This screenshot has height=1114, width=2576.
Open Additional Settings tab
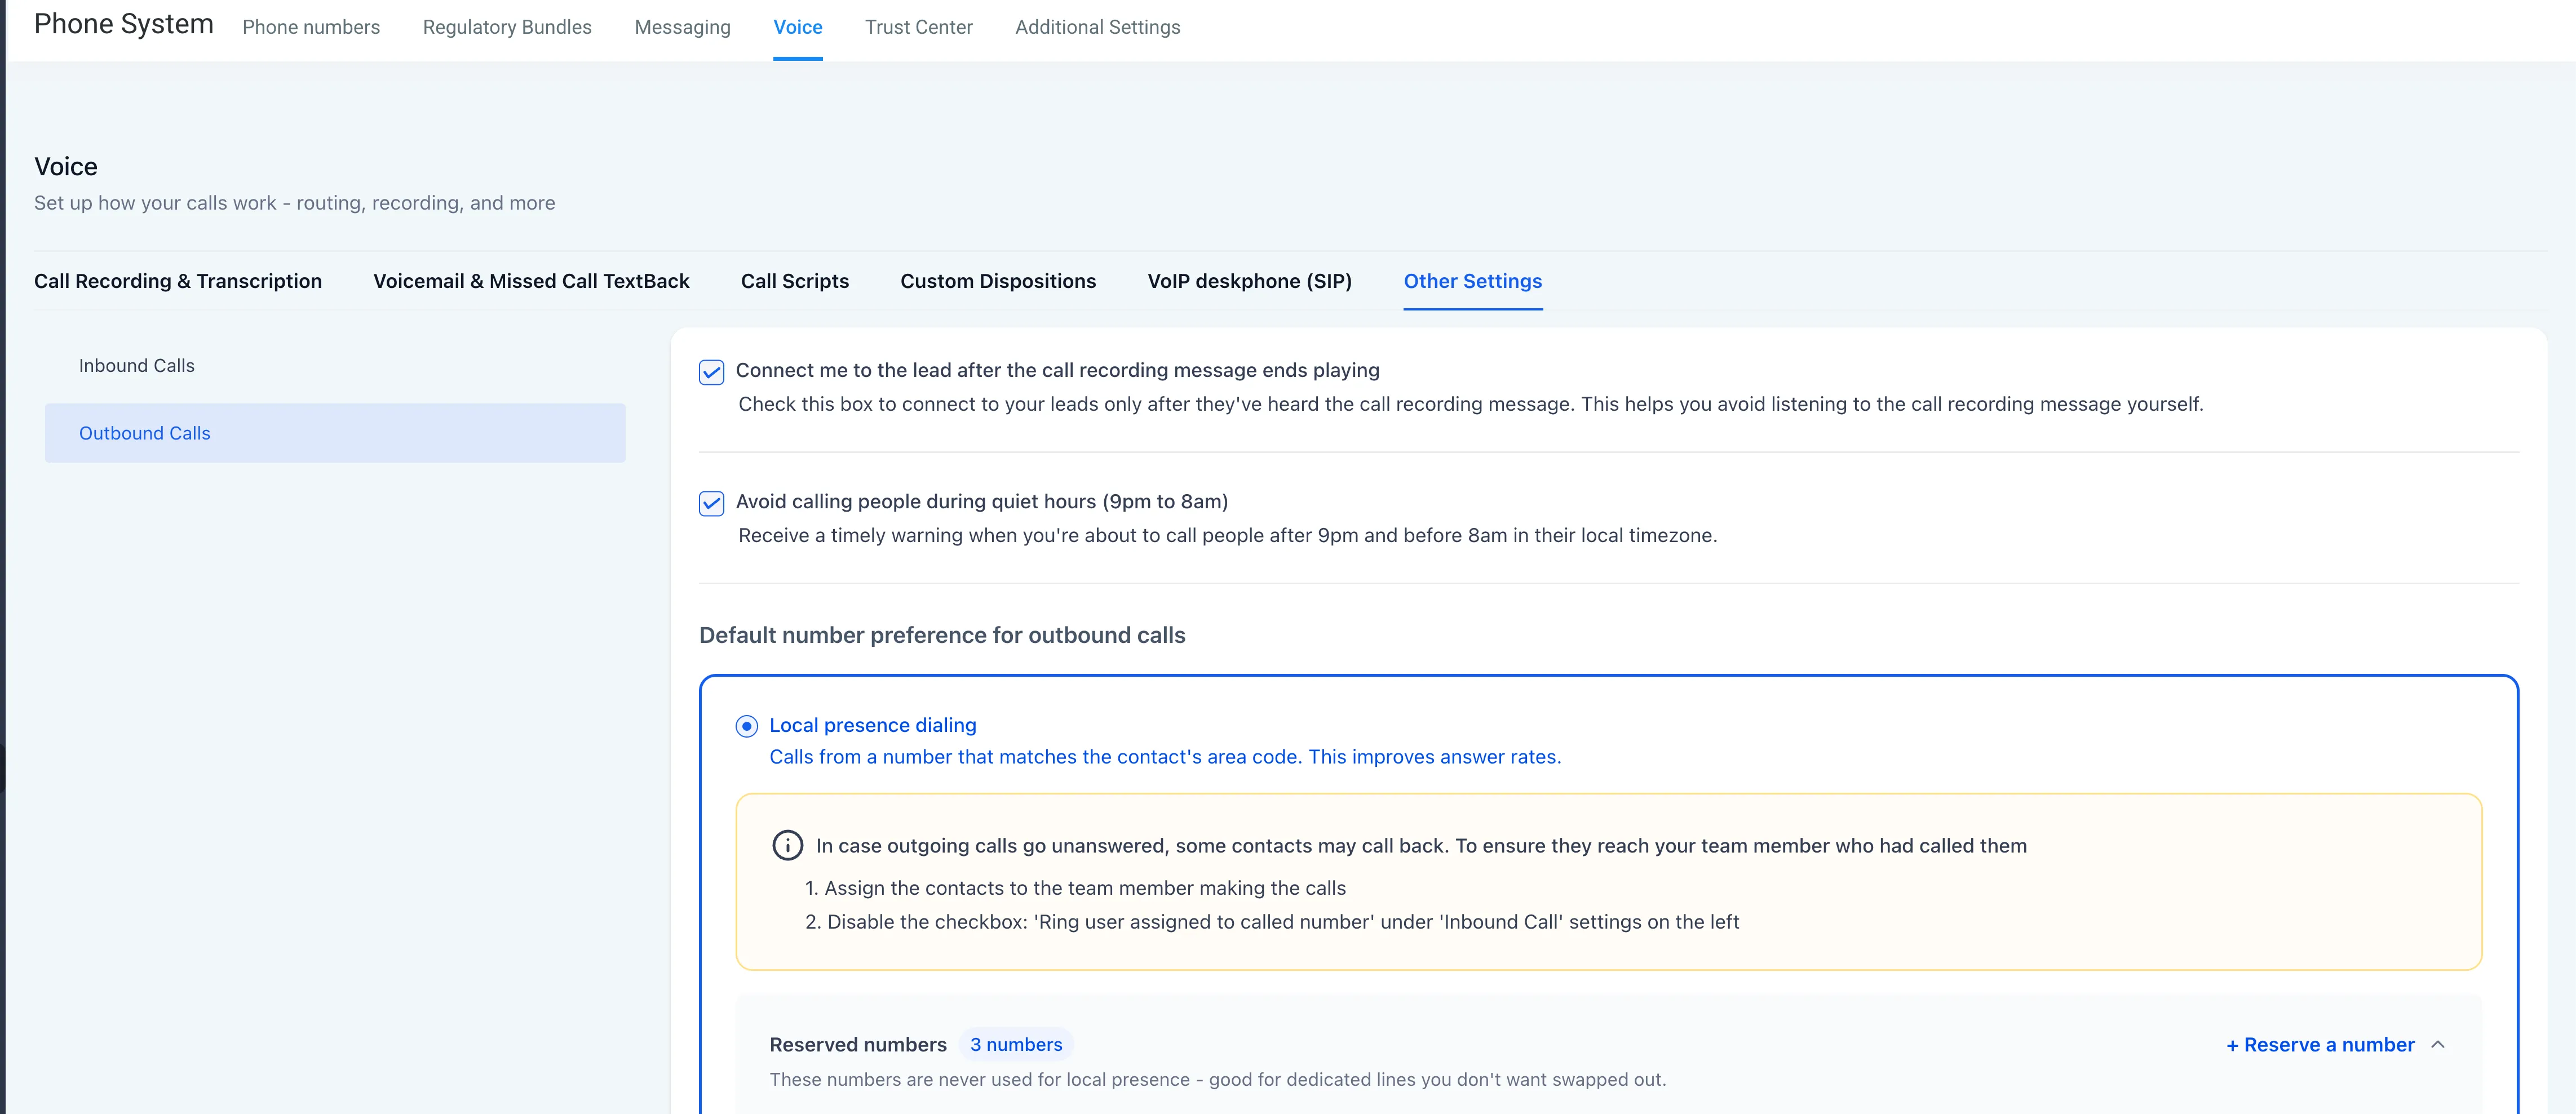point(1097,27)
